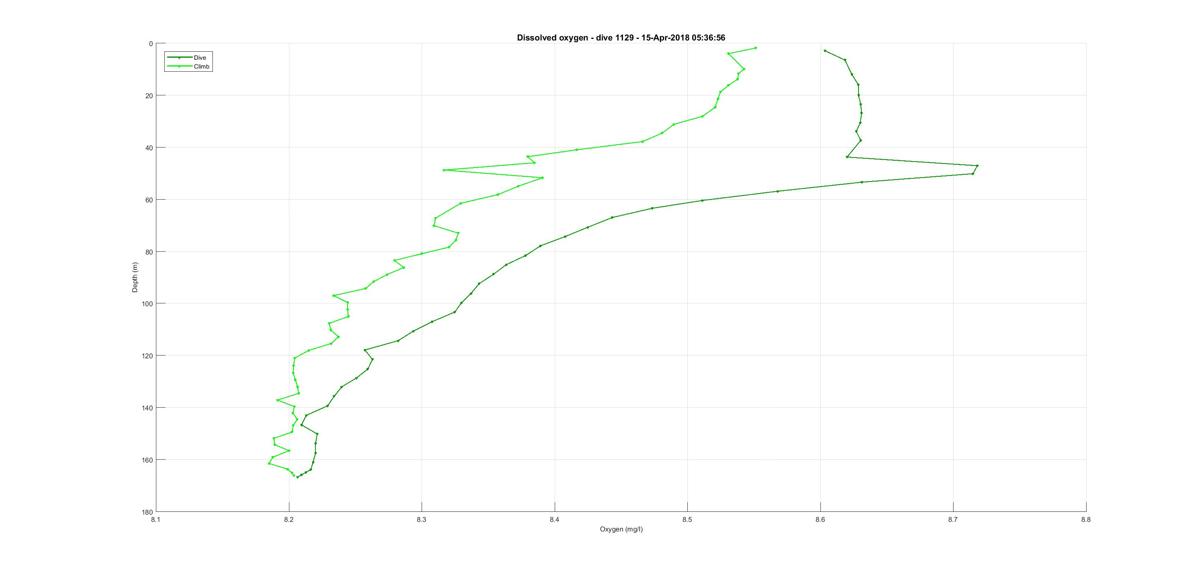Click the y-axis tick label 40
The height and width of the screenshot is (575, 1200).
148,148
